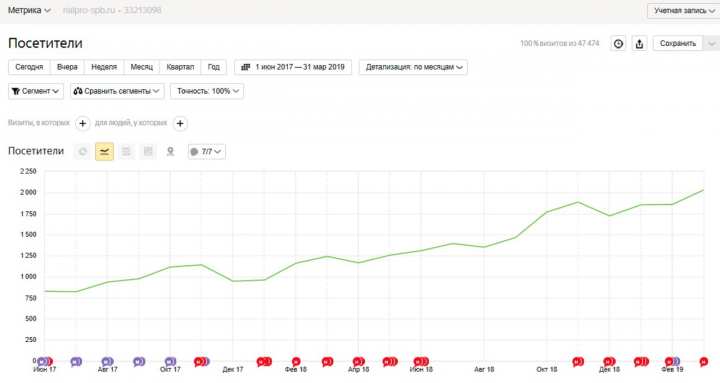Viewport: 720px width, 383px height.
Task: Click the 100 % визитов из 47 474 text
Action: [x=559, y=44]
